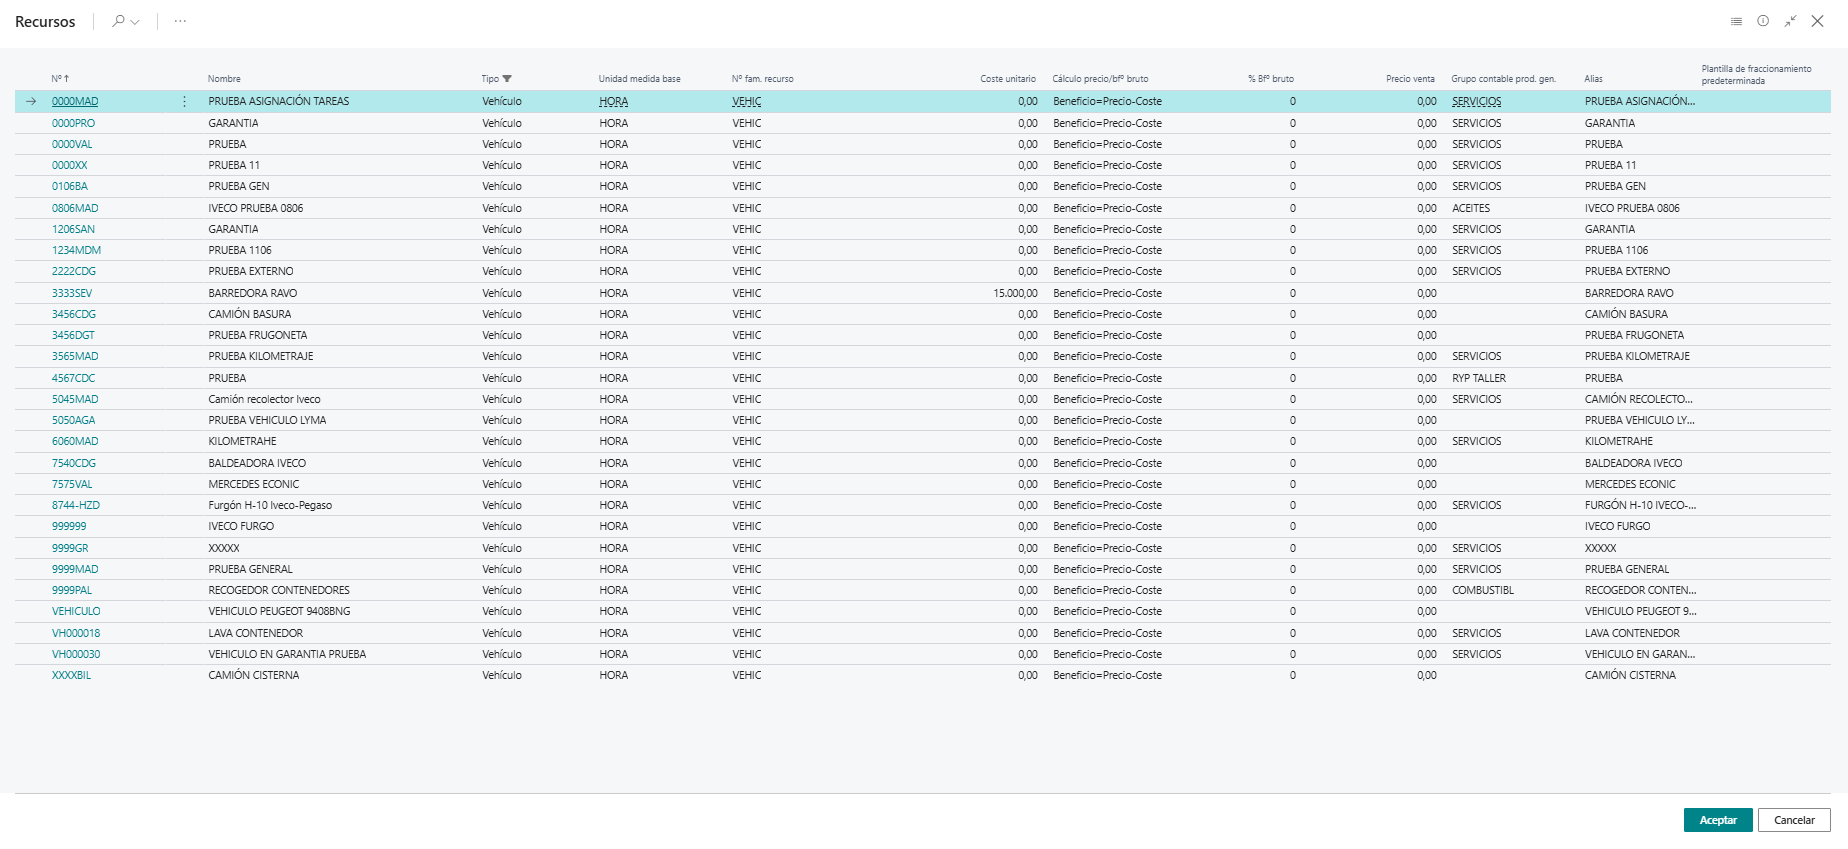Open resource XXXXBIL link
Image resolution: width=1848 pixels, height=849 pixels.
point(71,675)
